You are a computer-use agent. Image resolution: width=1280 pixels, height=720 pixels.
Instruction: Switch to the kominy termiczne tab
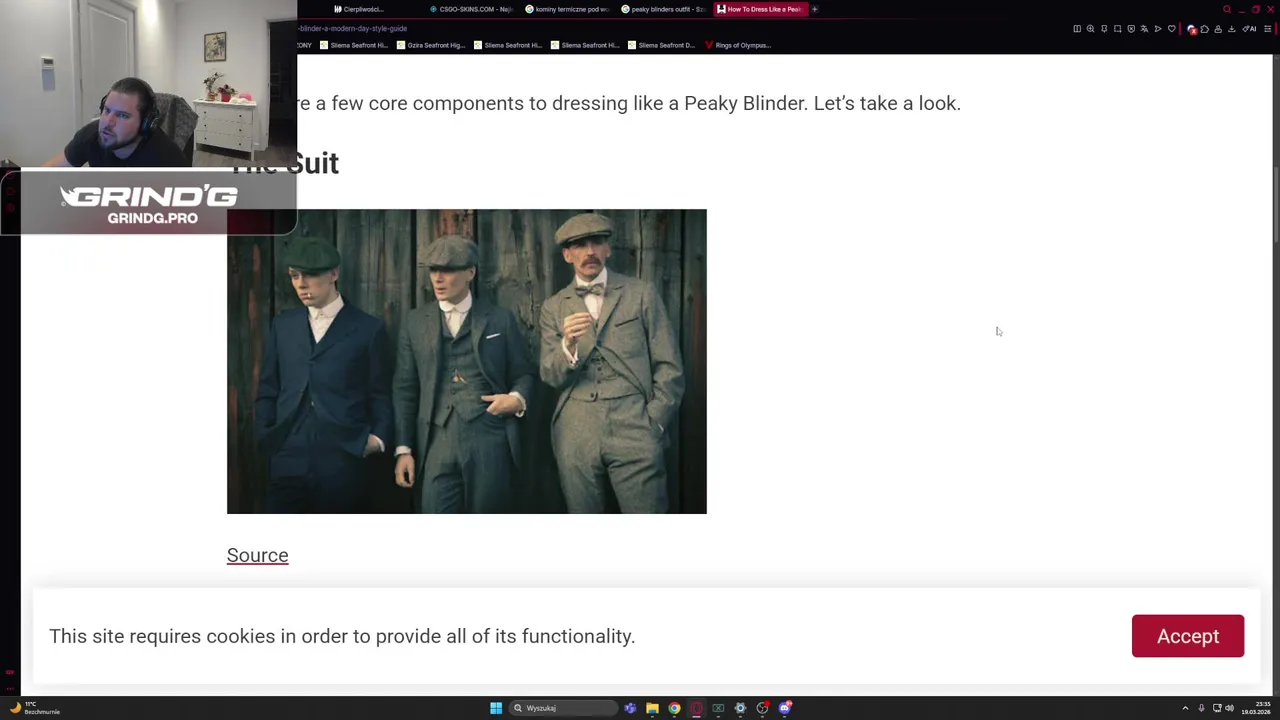pyautogui.click(x=568, y=9)
